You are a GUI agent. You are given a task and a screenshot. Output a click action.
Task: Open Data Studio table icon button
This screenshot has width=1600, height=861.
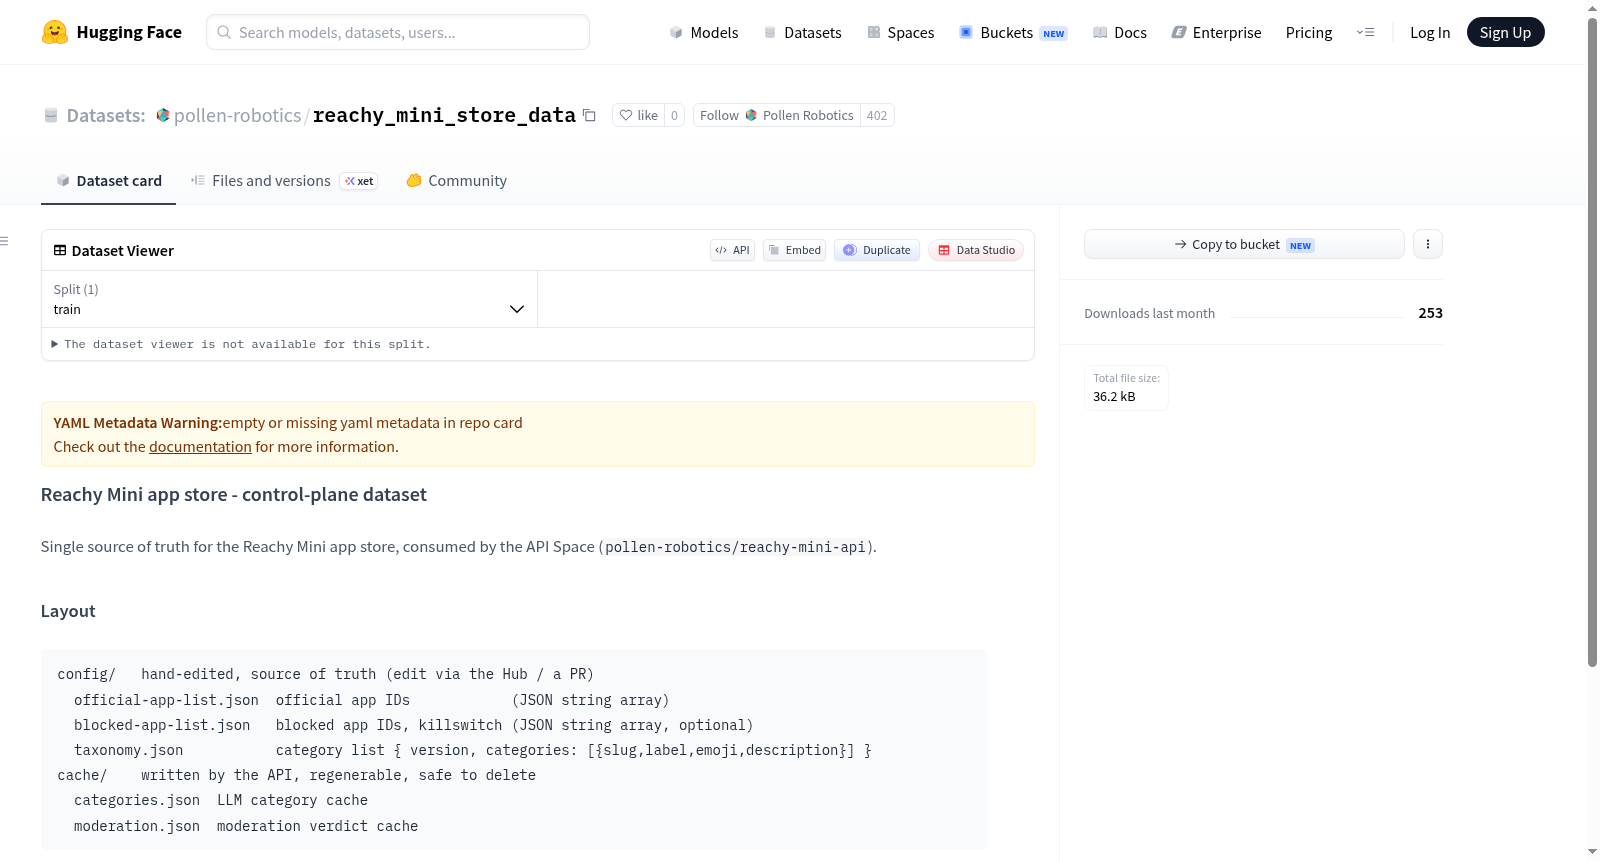pyautogui.click(x=976, y=250)
